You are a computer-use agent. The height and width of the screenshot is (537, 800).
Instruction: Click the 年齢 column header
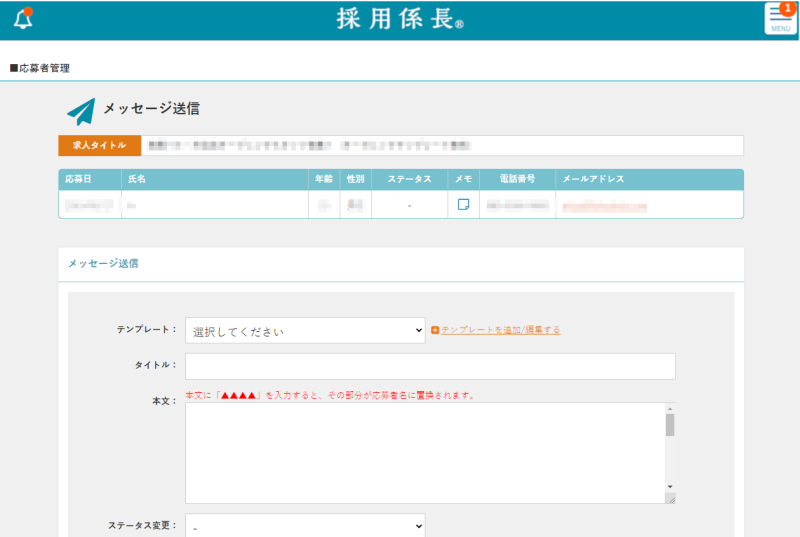point(324,179)
